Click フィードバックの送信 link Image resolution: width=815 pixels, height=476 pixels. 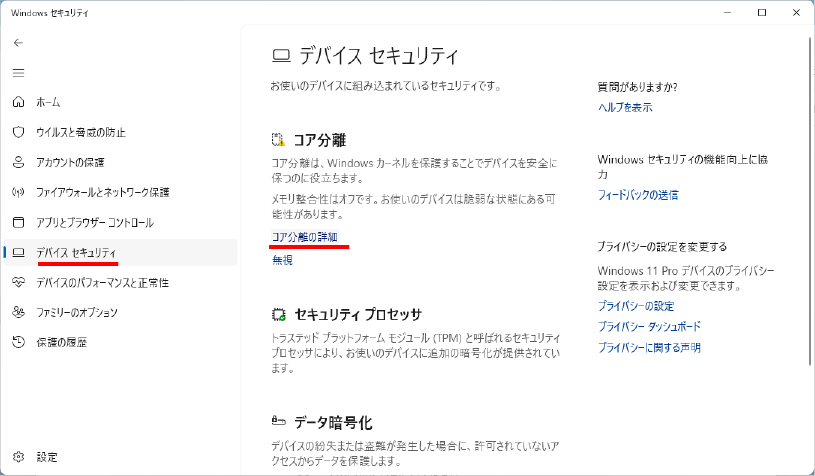pyautogui.click(x=638, y=195)
